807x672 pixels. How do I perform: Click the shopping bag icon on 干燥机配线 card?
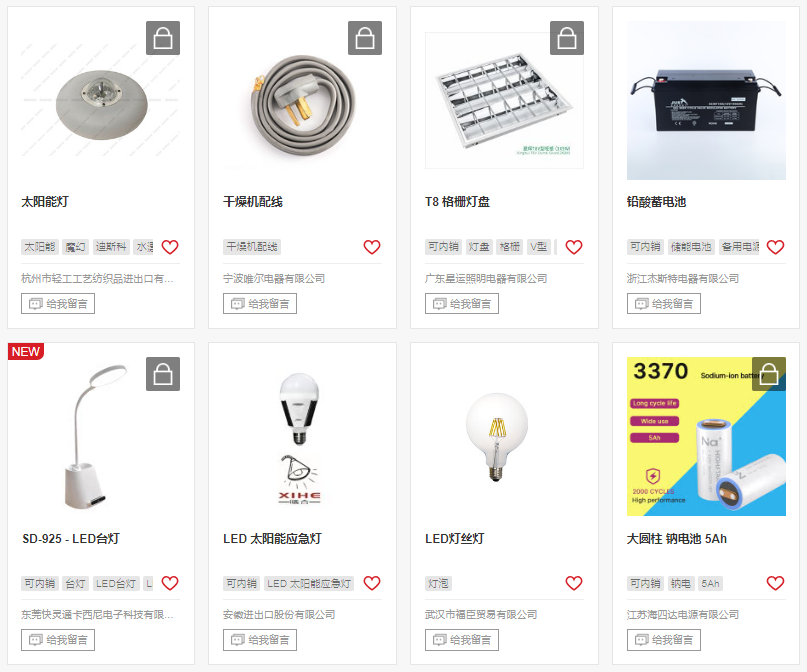tap(365, 38)
